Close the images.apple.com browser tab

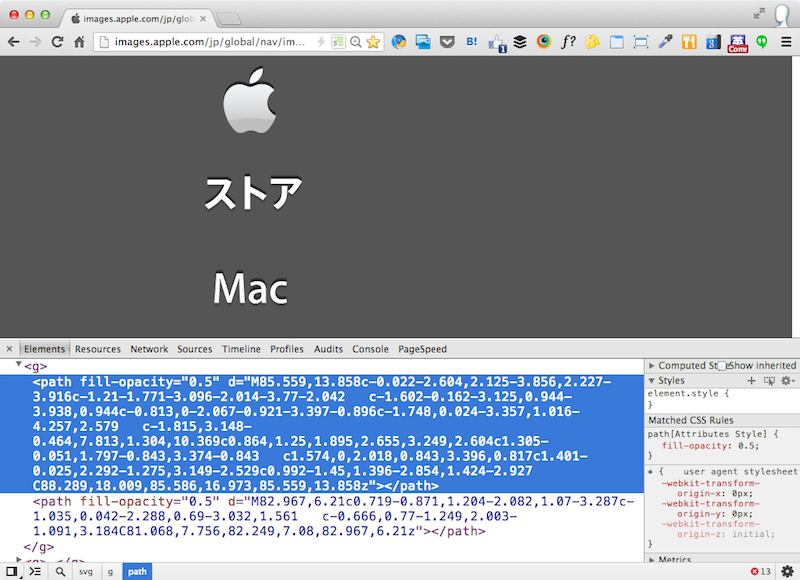pos(203,19)
